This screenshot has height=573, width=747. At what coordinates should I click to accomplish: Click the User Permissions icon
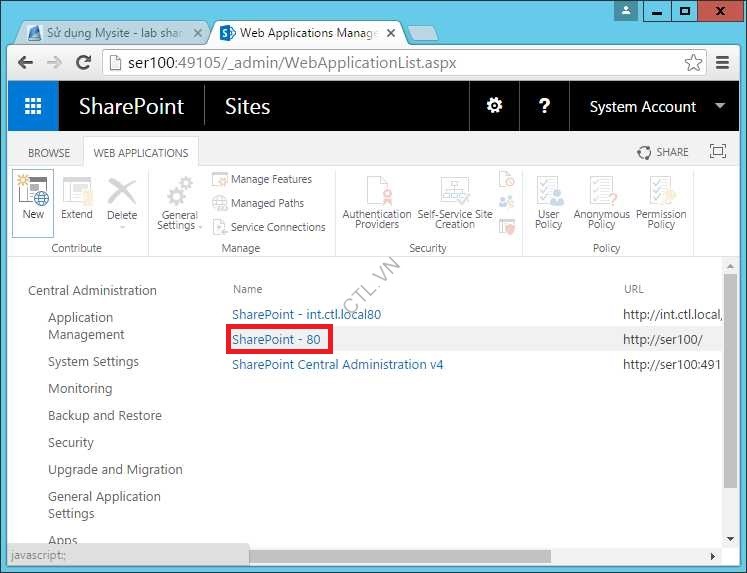click(506, 202)
